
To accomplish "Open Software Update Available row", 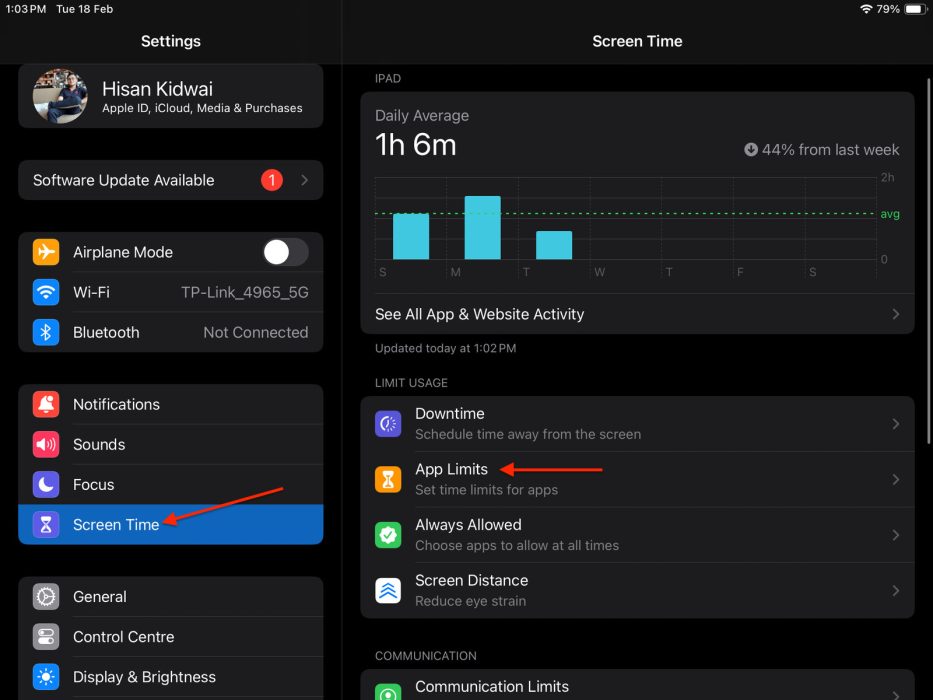I will (171, 180).
